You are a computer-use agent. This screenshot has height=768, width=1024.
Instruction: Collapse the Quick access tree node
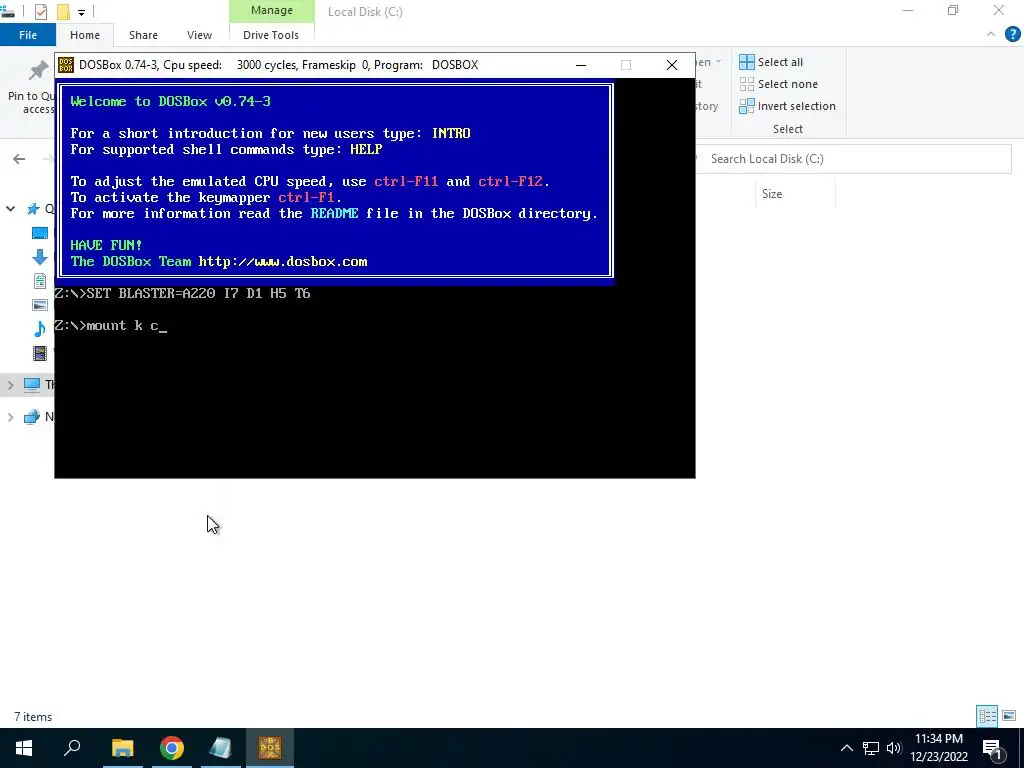10,209
